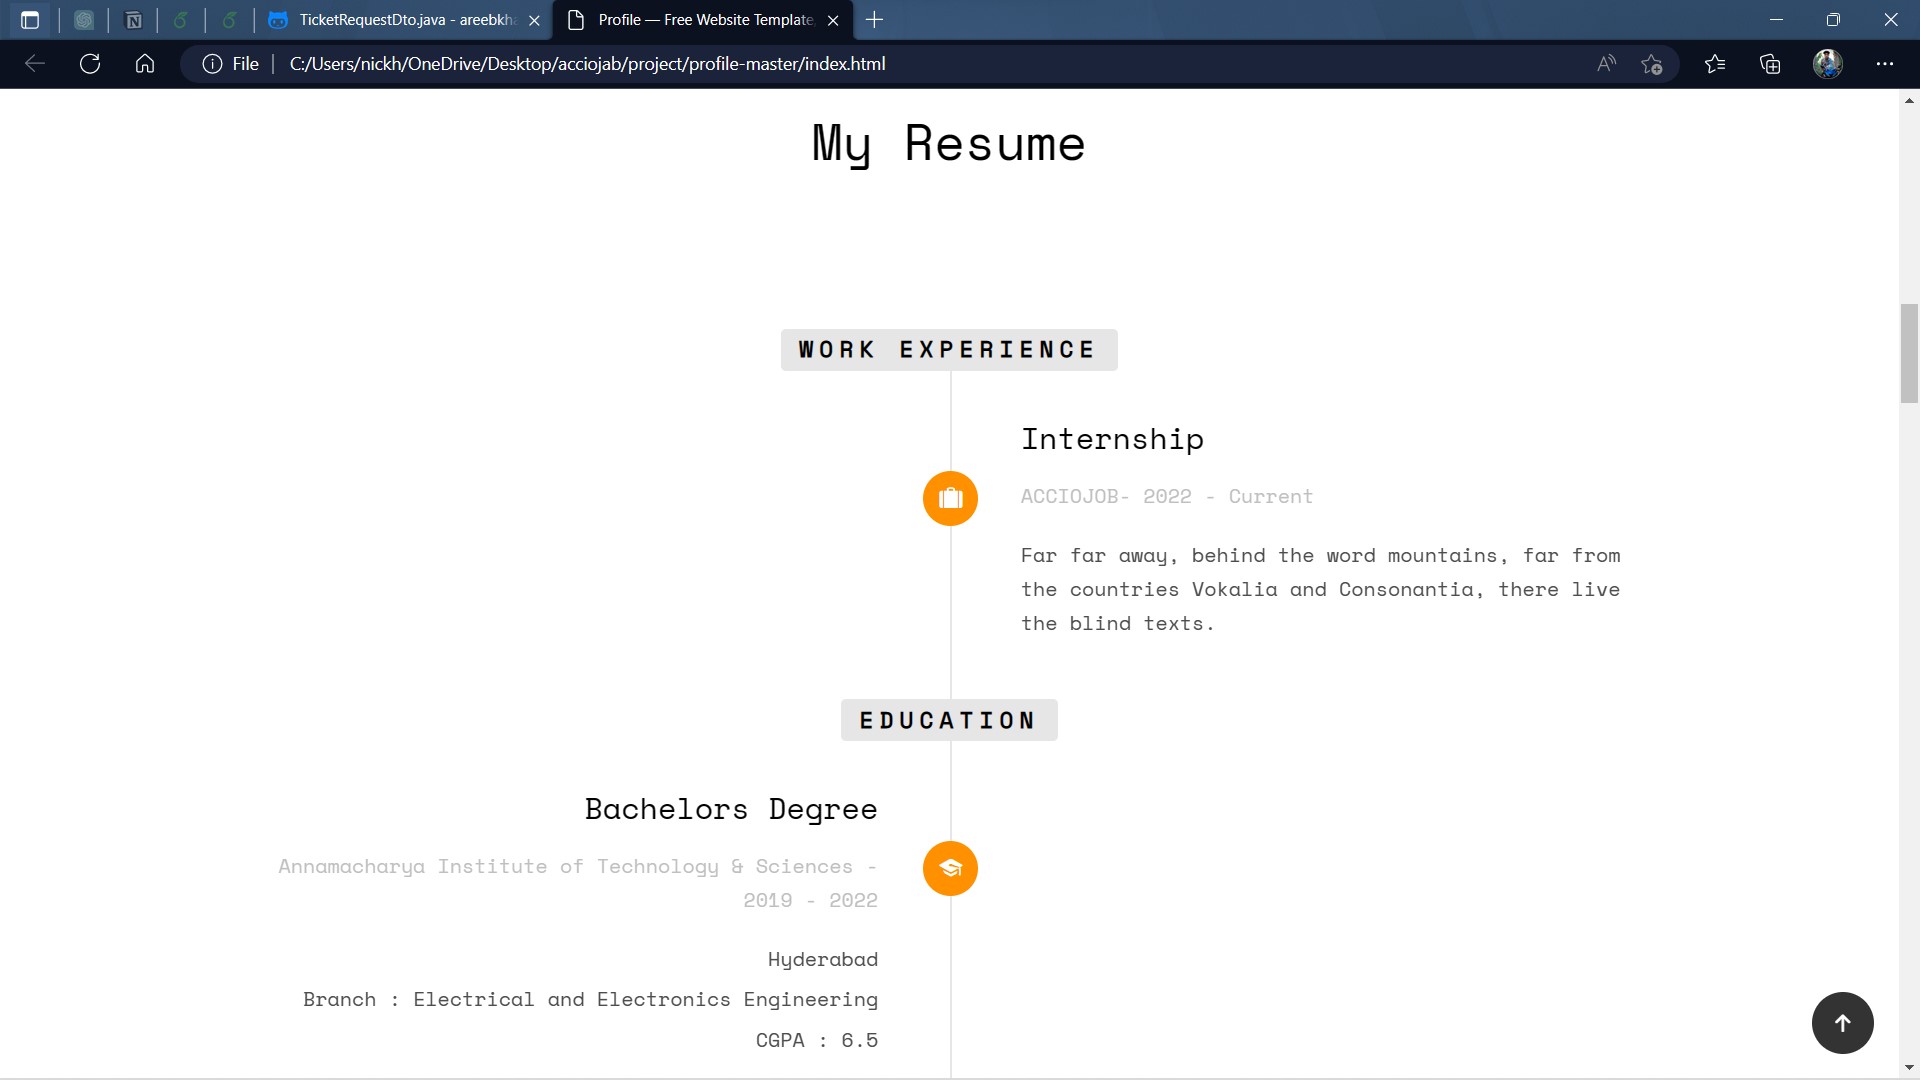1920x1080 pixels.
Task: View the File site information
Action: click(x=231, y=64)
